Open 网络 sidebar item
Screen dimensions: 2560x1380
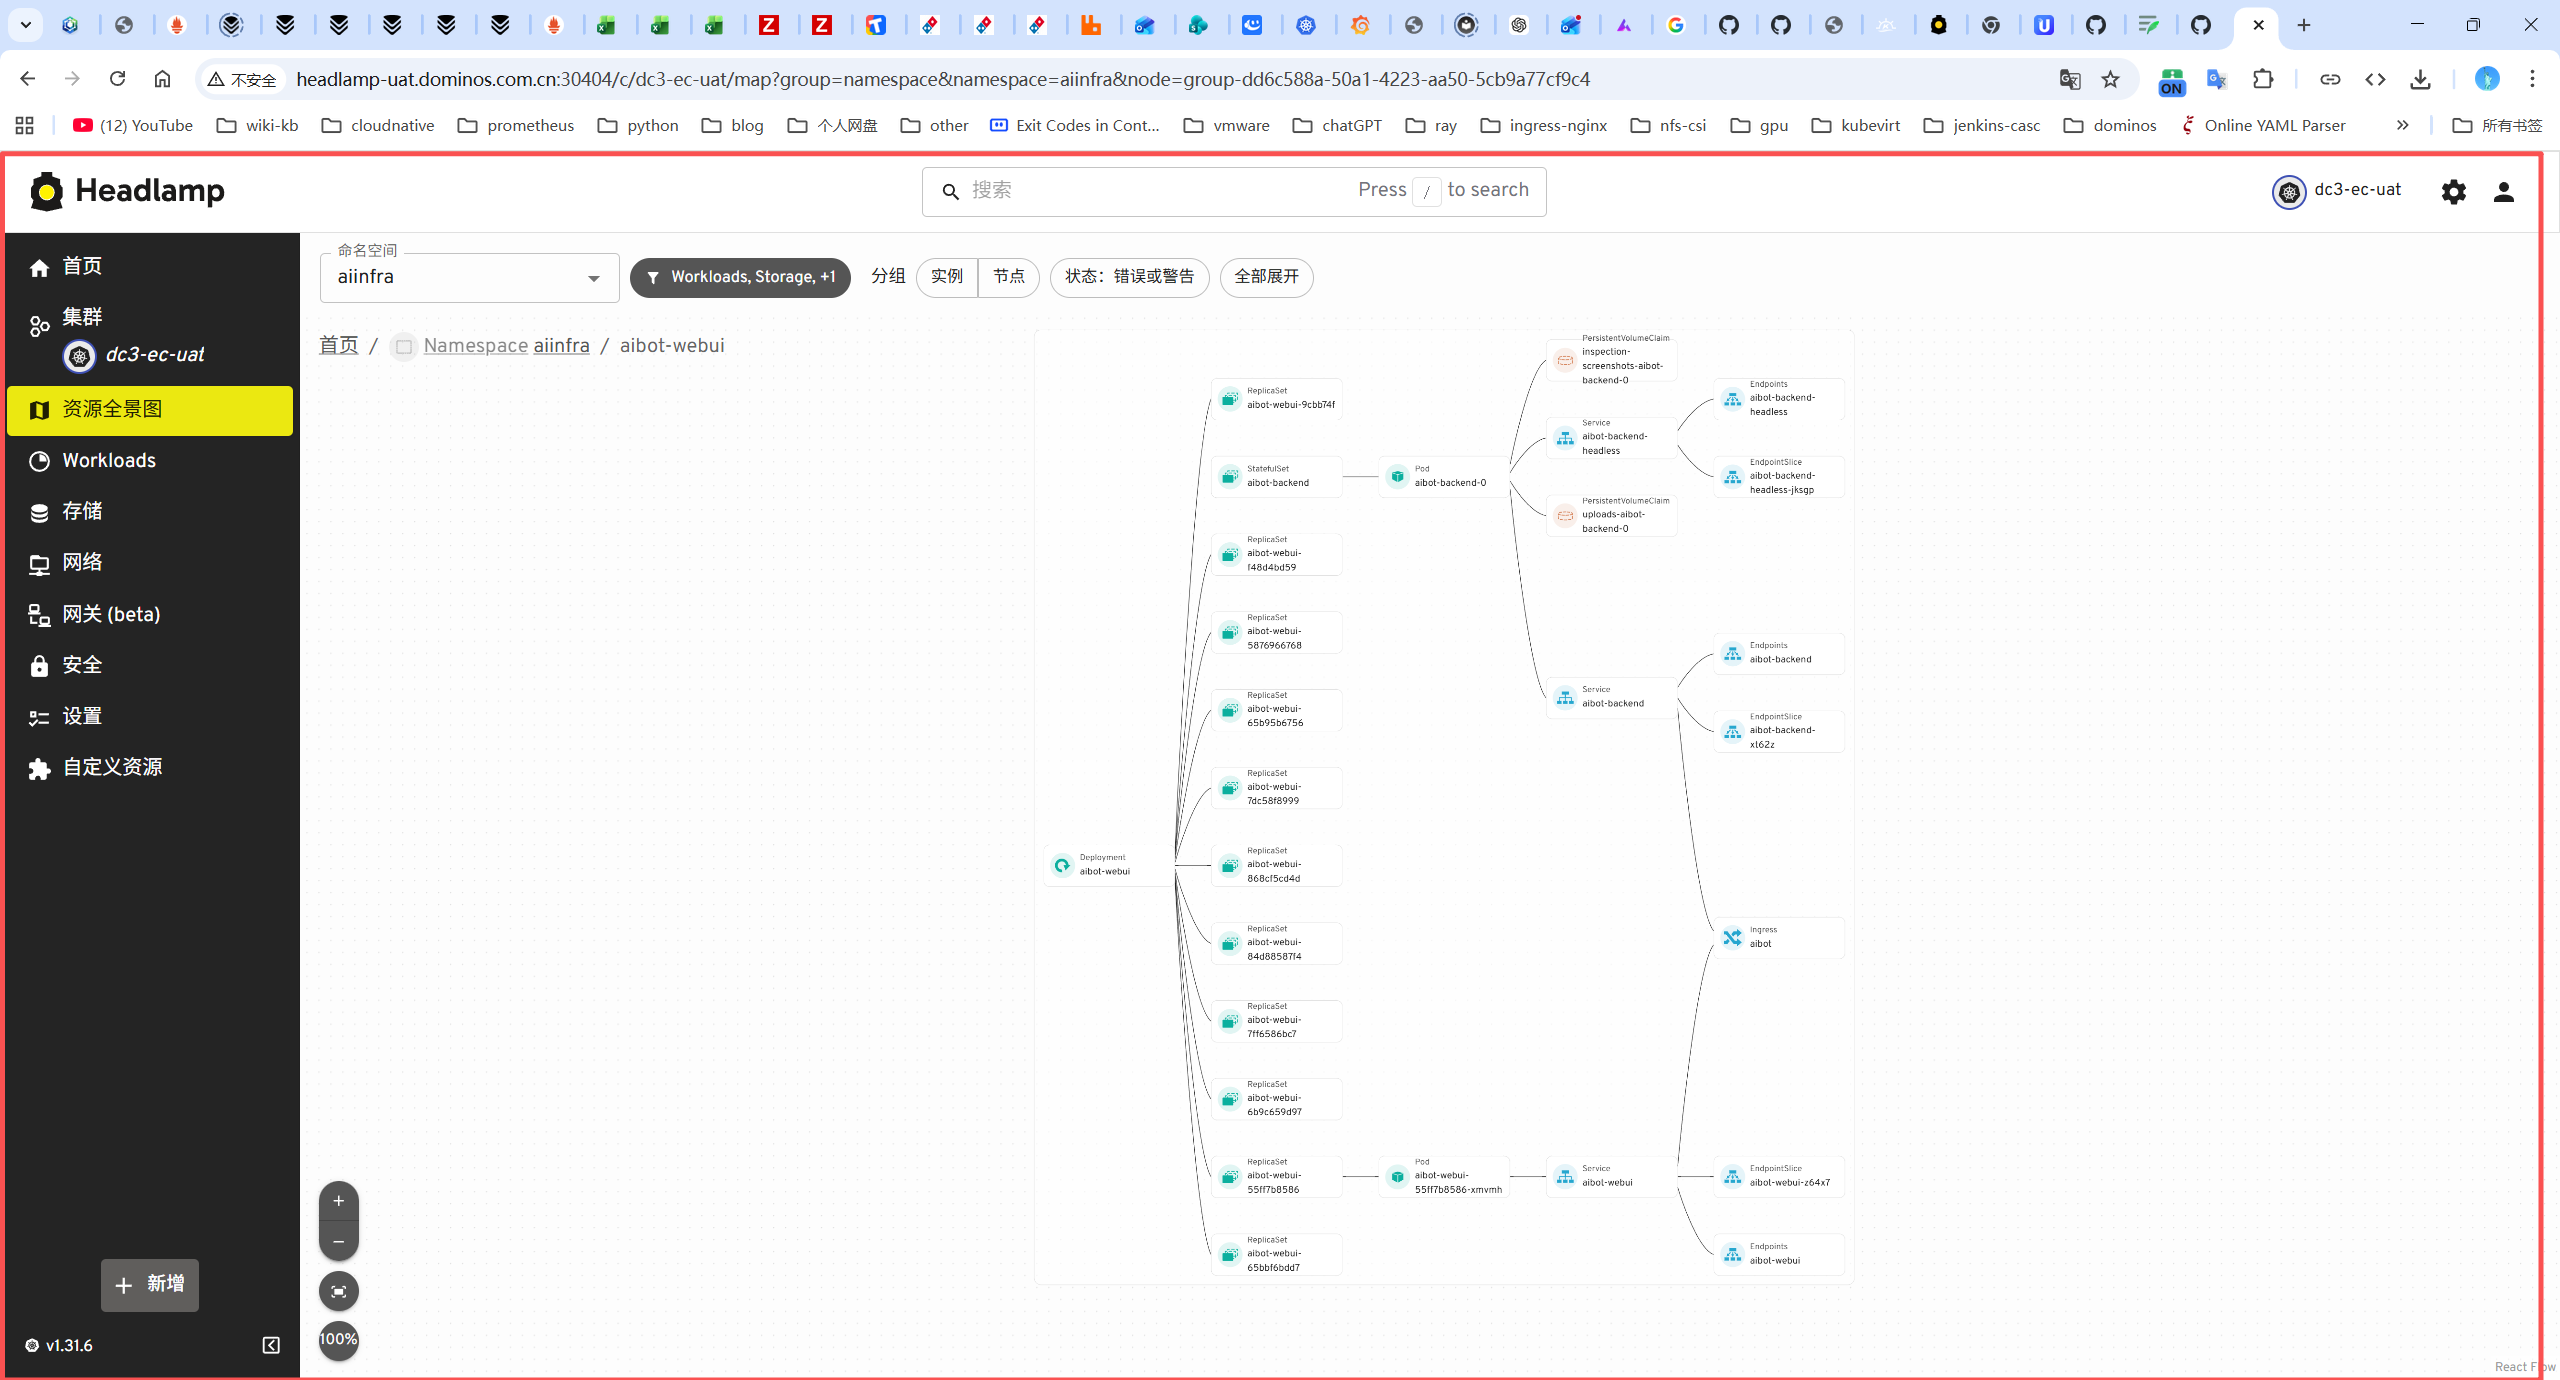click(150, 563)
